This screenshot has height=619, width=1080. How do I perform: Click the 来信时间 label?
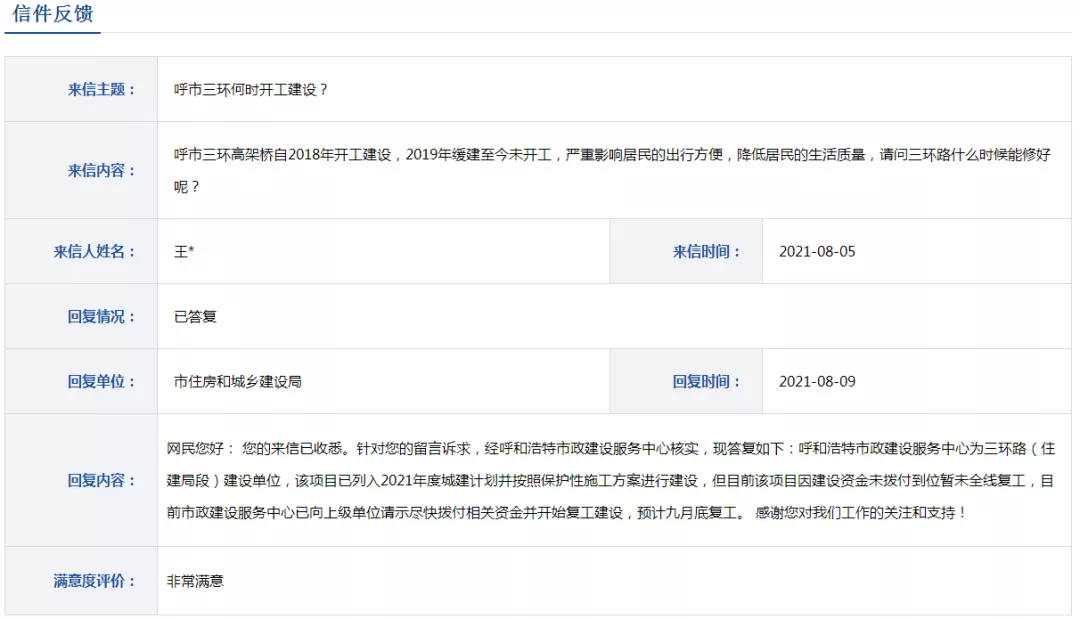[707, 251]
